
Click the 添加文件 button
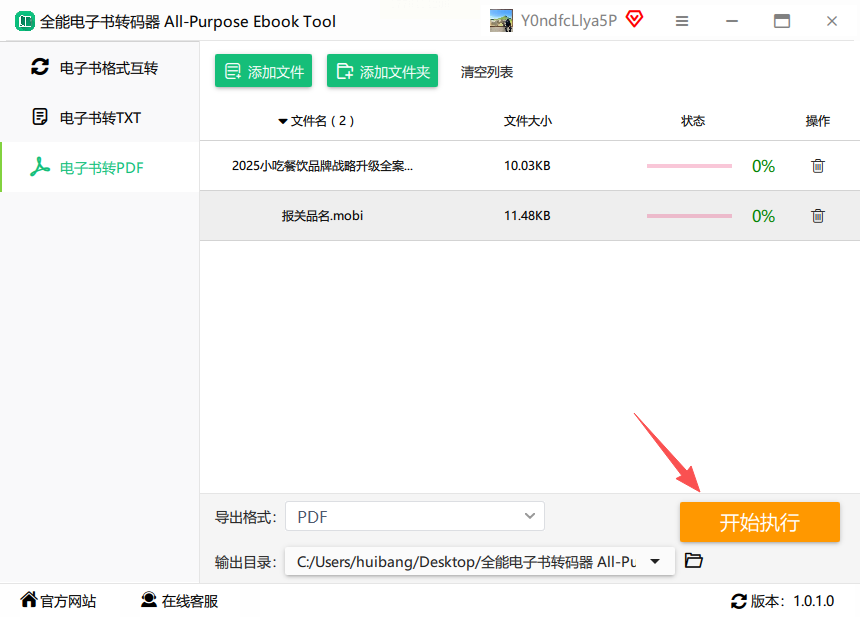263,71
